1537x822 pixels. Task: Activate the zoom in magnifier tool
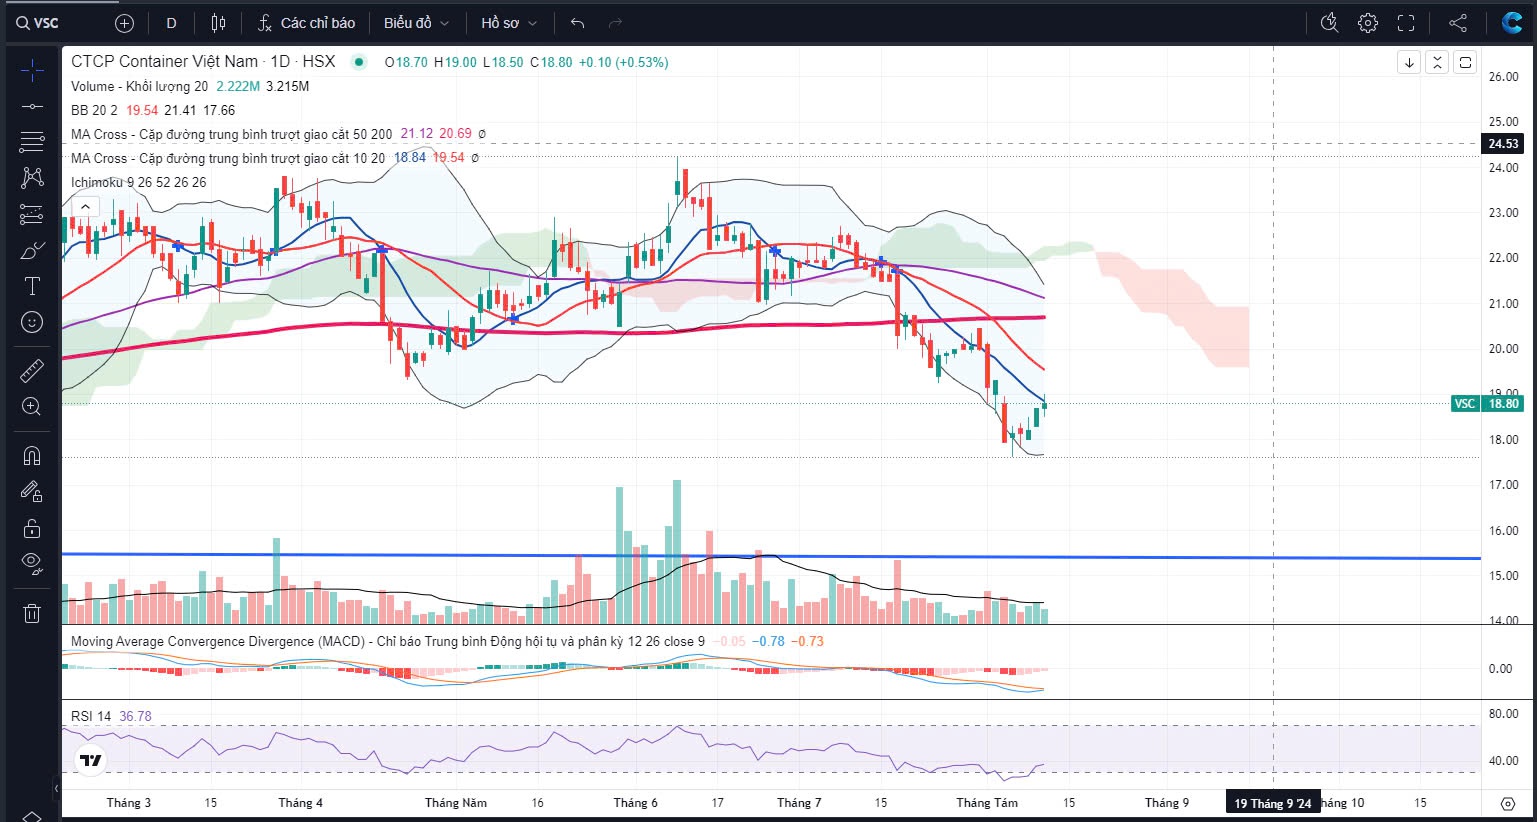coord(32,406)
